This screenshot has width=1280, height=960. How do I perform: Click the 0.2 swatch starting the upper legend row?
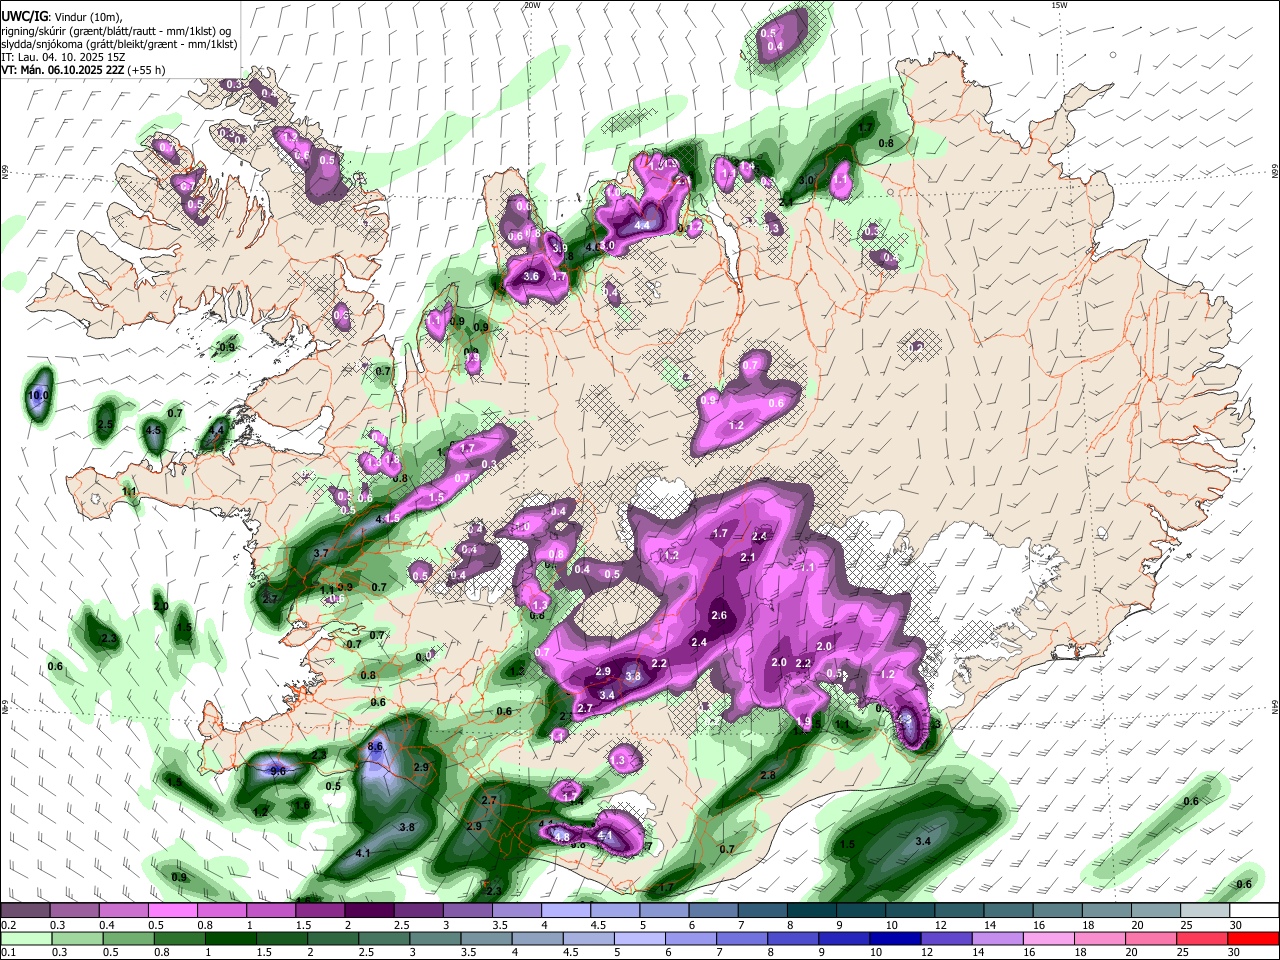(25, 911)
